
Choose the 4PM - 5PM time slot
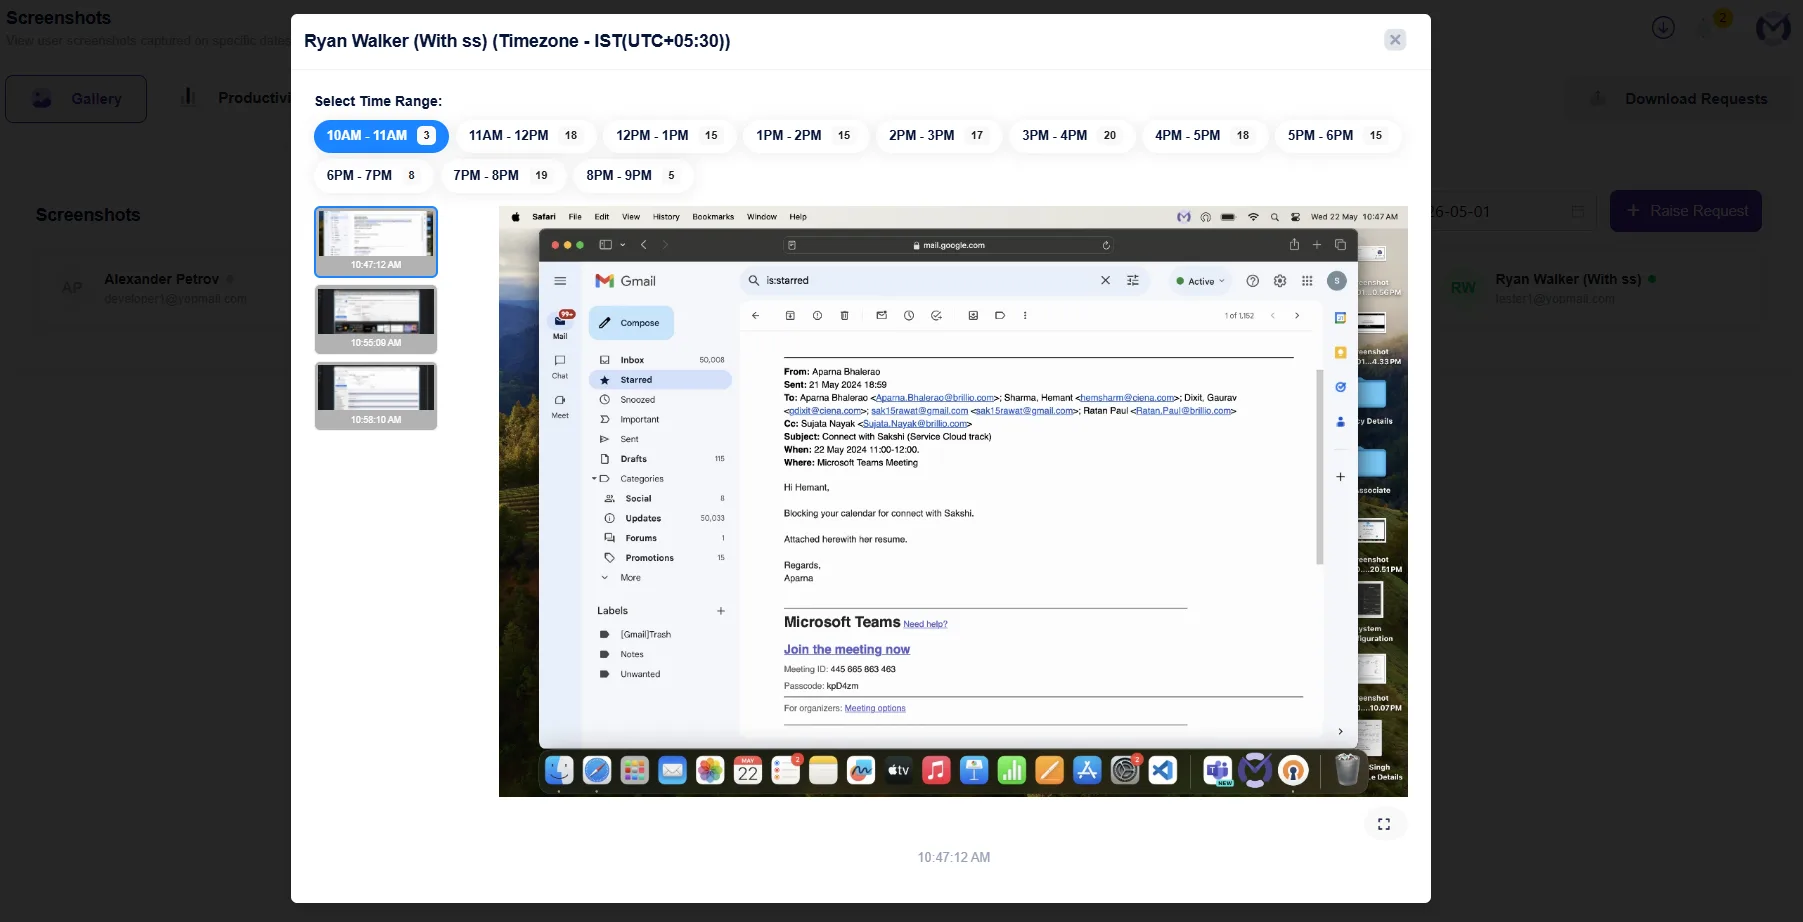1203,136
